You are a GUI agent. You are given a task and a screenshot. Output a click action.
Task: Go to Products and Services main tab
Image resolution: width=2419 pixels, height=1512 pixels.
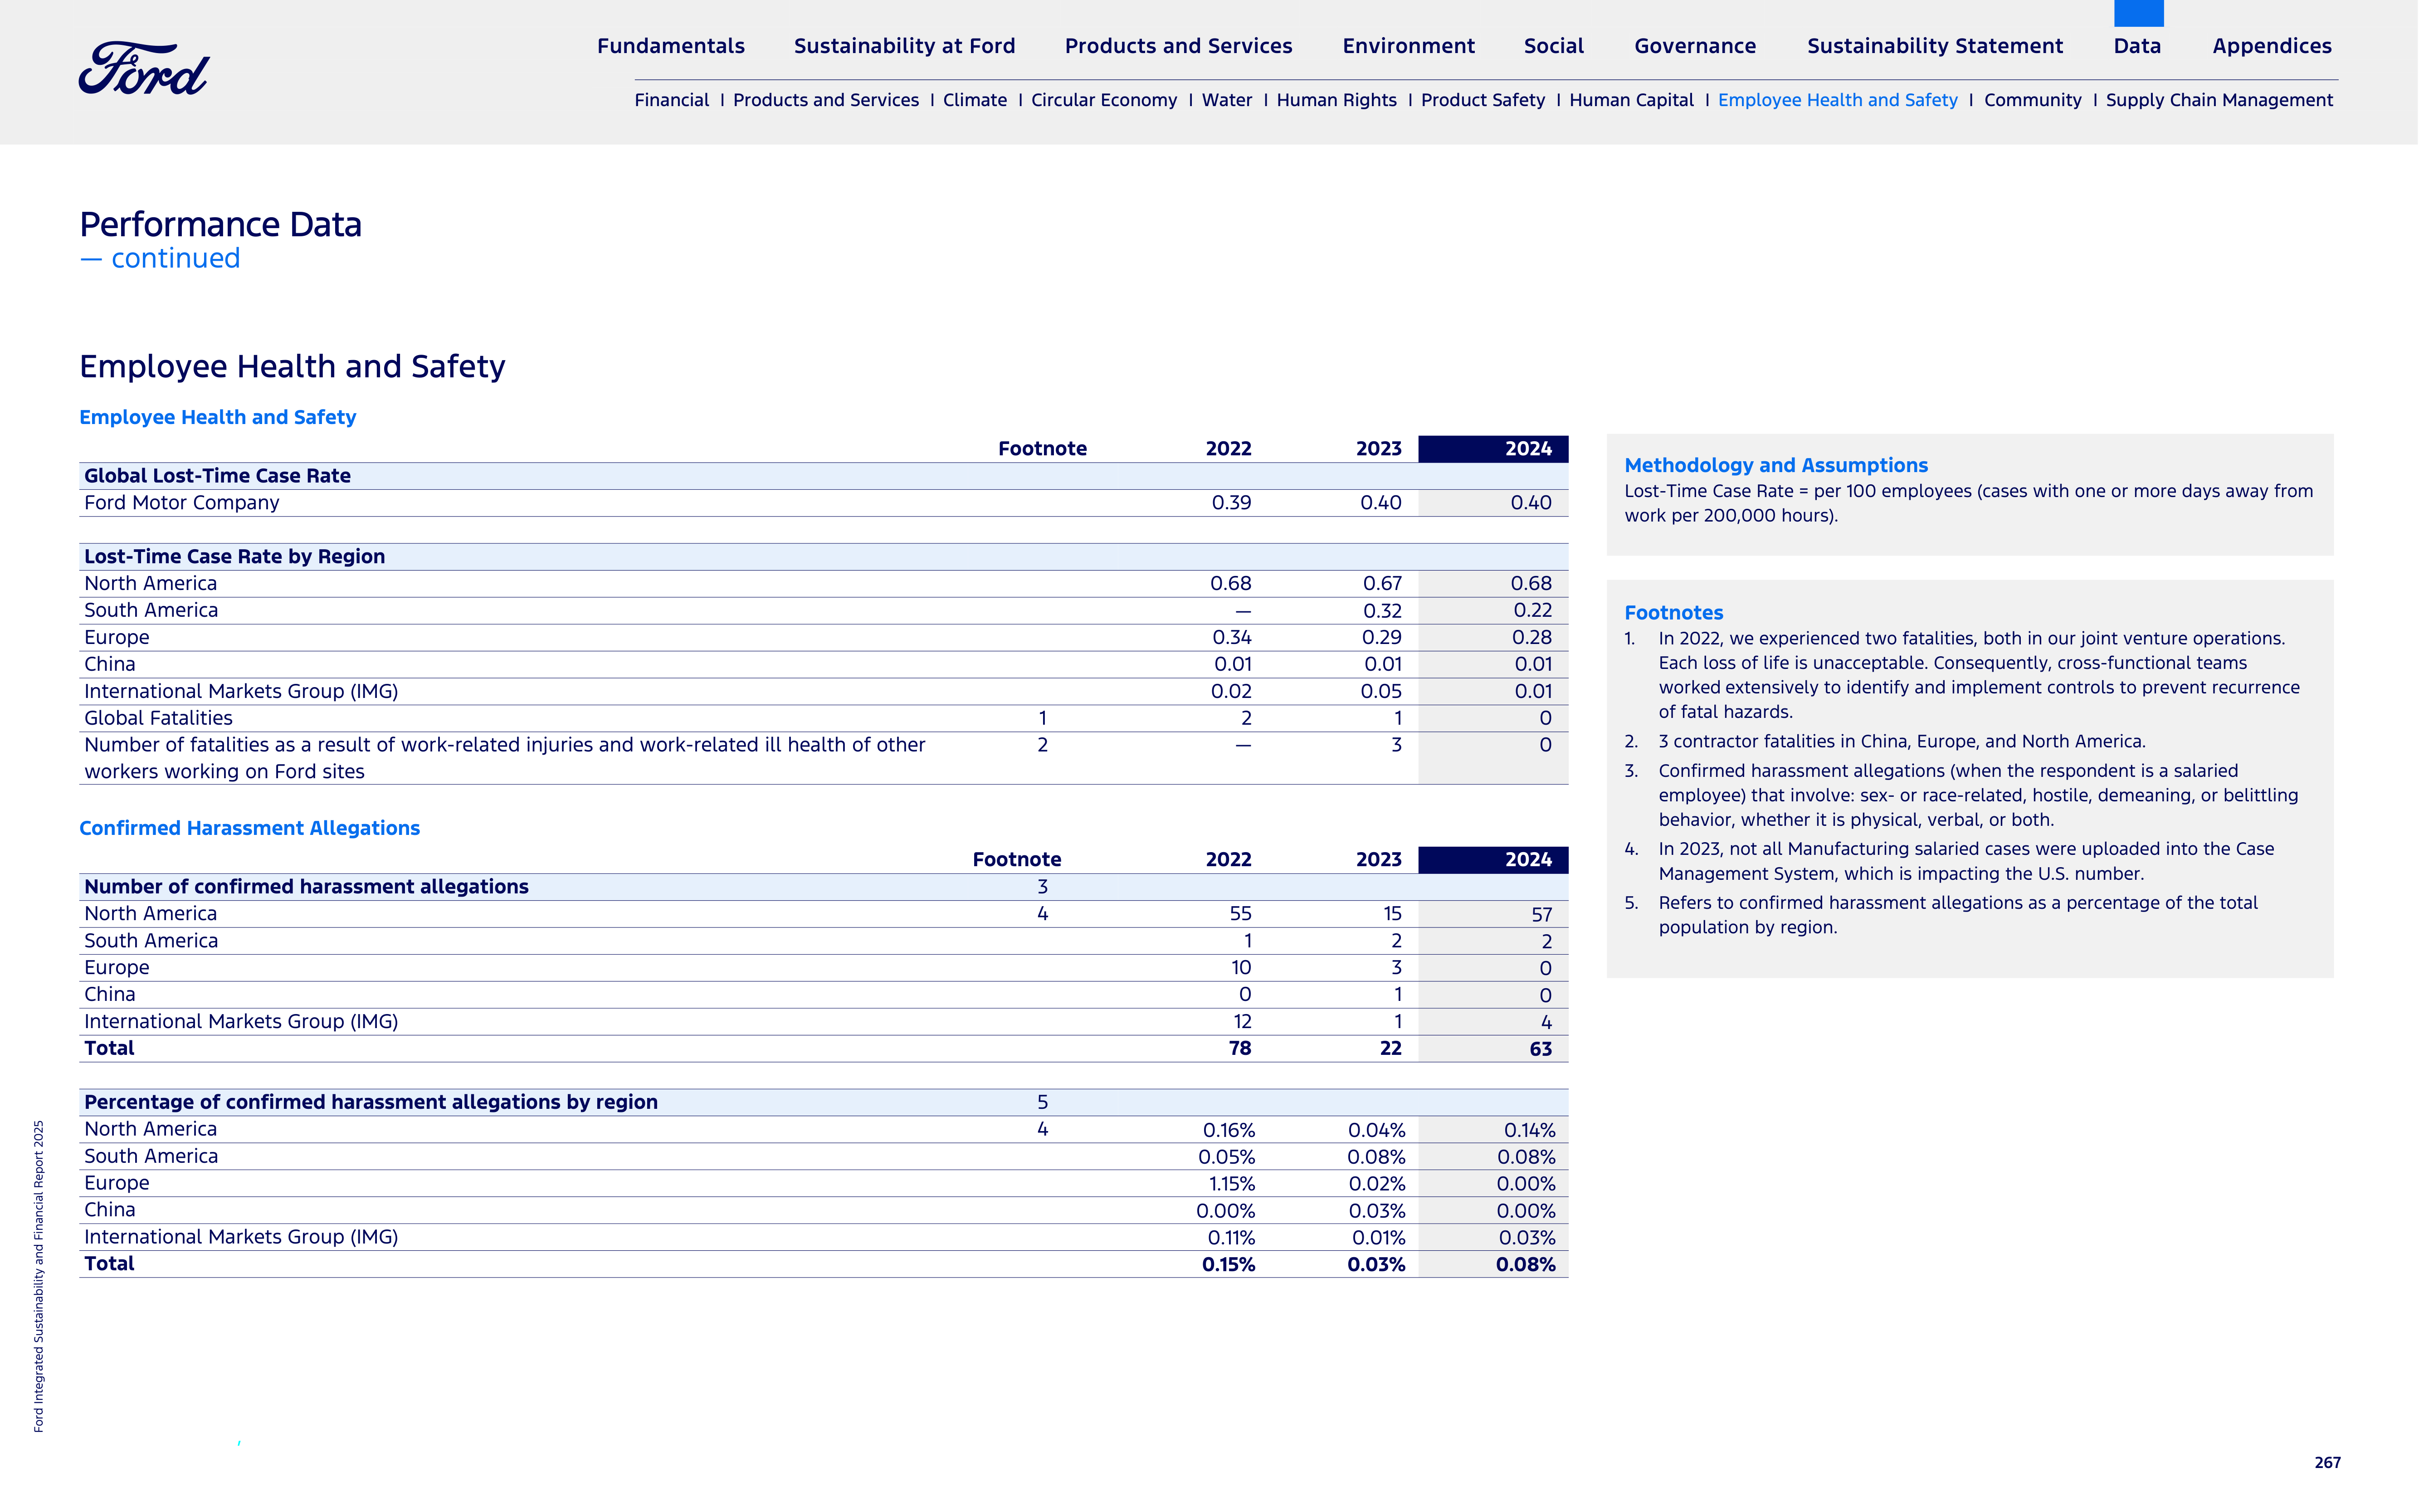pos(1179,46)
